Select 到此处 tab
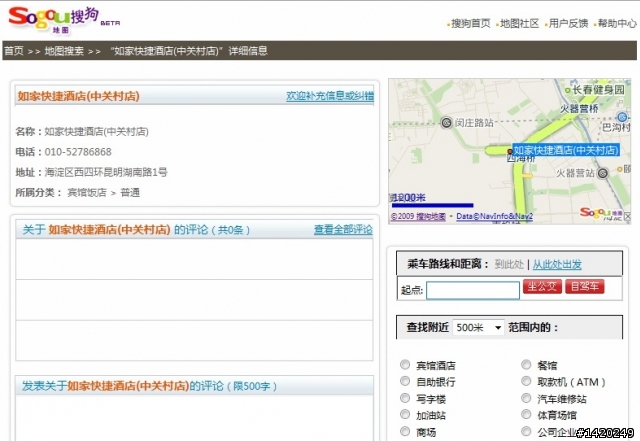Screen dimensions: 640x441 click(x=509, y=264)
